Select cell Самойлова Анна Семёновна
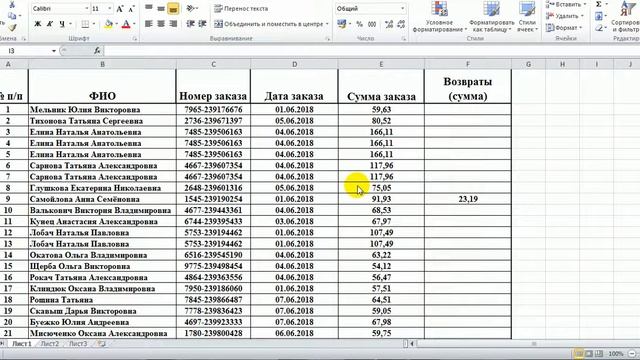 tap(102, 199)
